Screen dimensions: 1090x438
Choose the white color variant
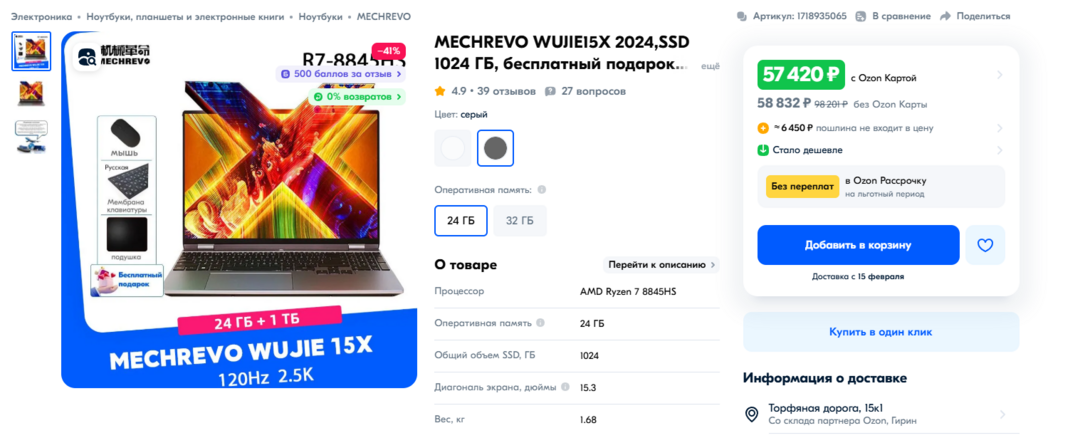point(453,148)
